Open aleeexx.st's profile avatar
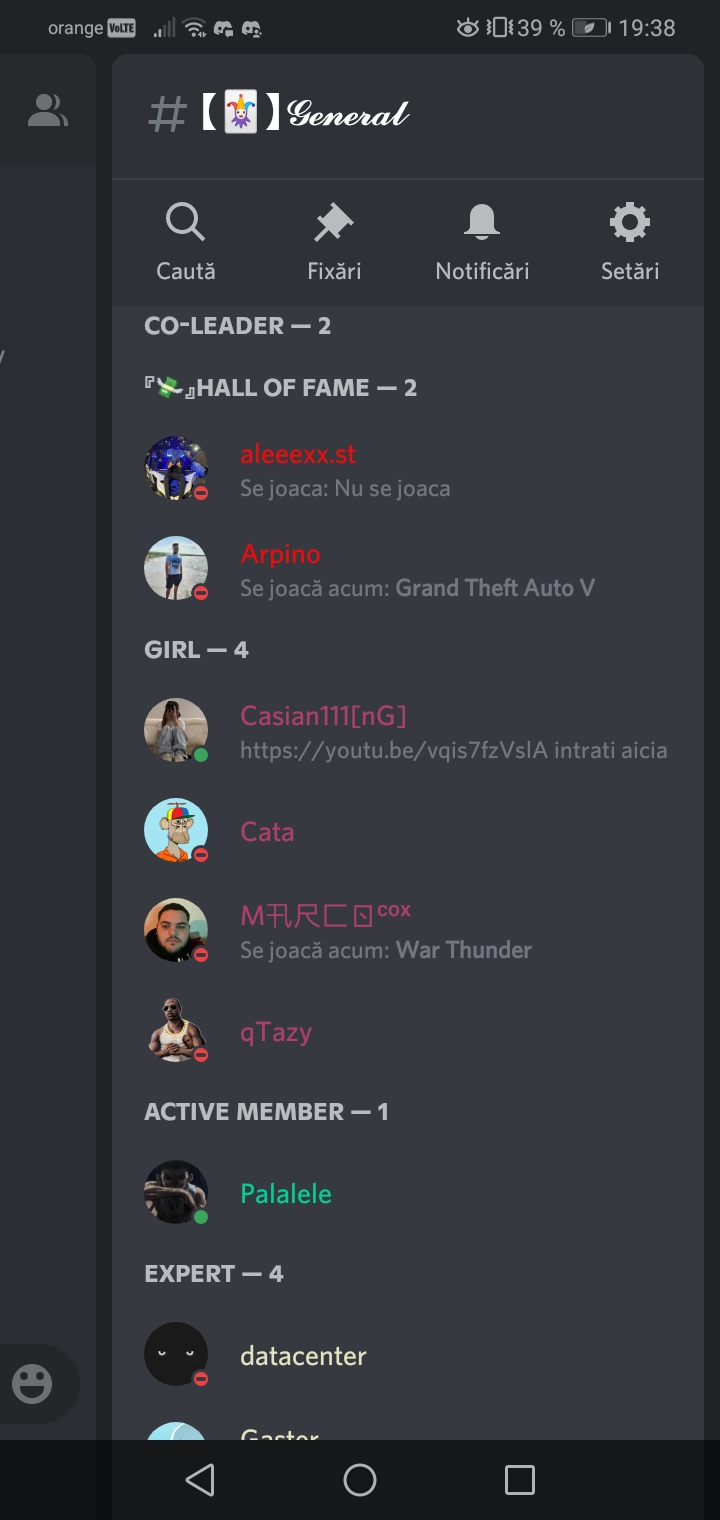The image size is (720, 1520). [x=176, y=468]
